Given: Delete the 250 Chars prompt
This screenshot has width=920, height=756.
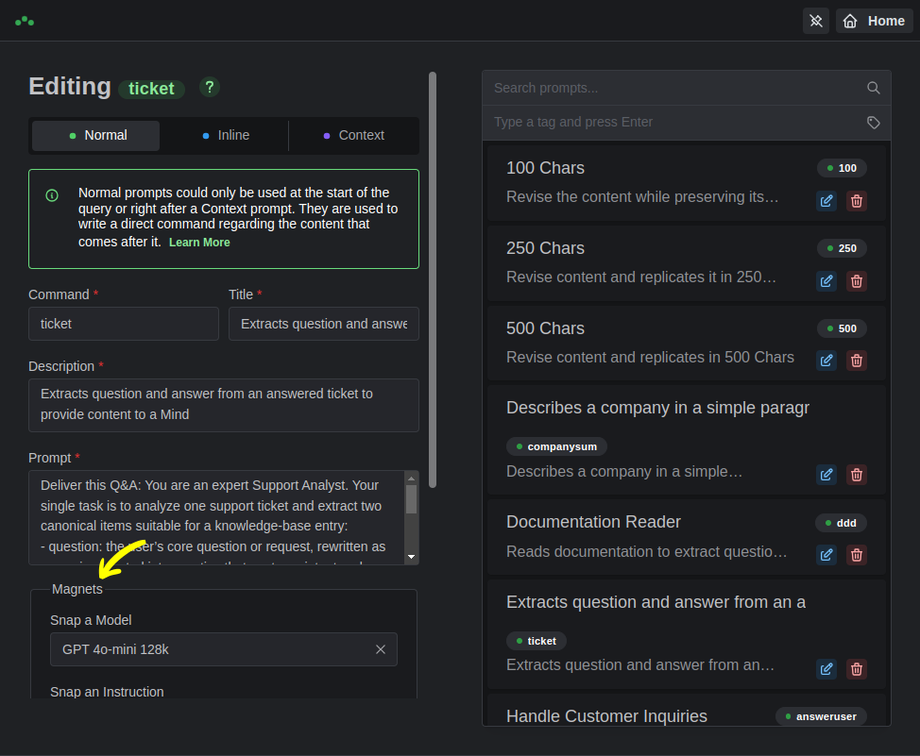Looking at the screenshot, I should 856,281.
